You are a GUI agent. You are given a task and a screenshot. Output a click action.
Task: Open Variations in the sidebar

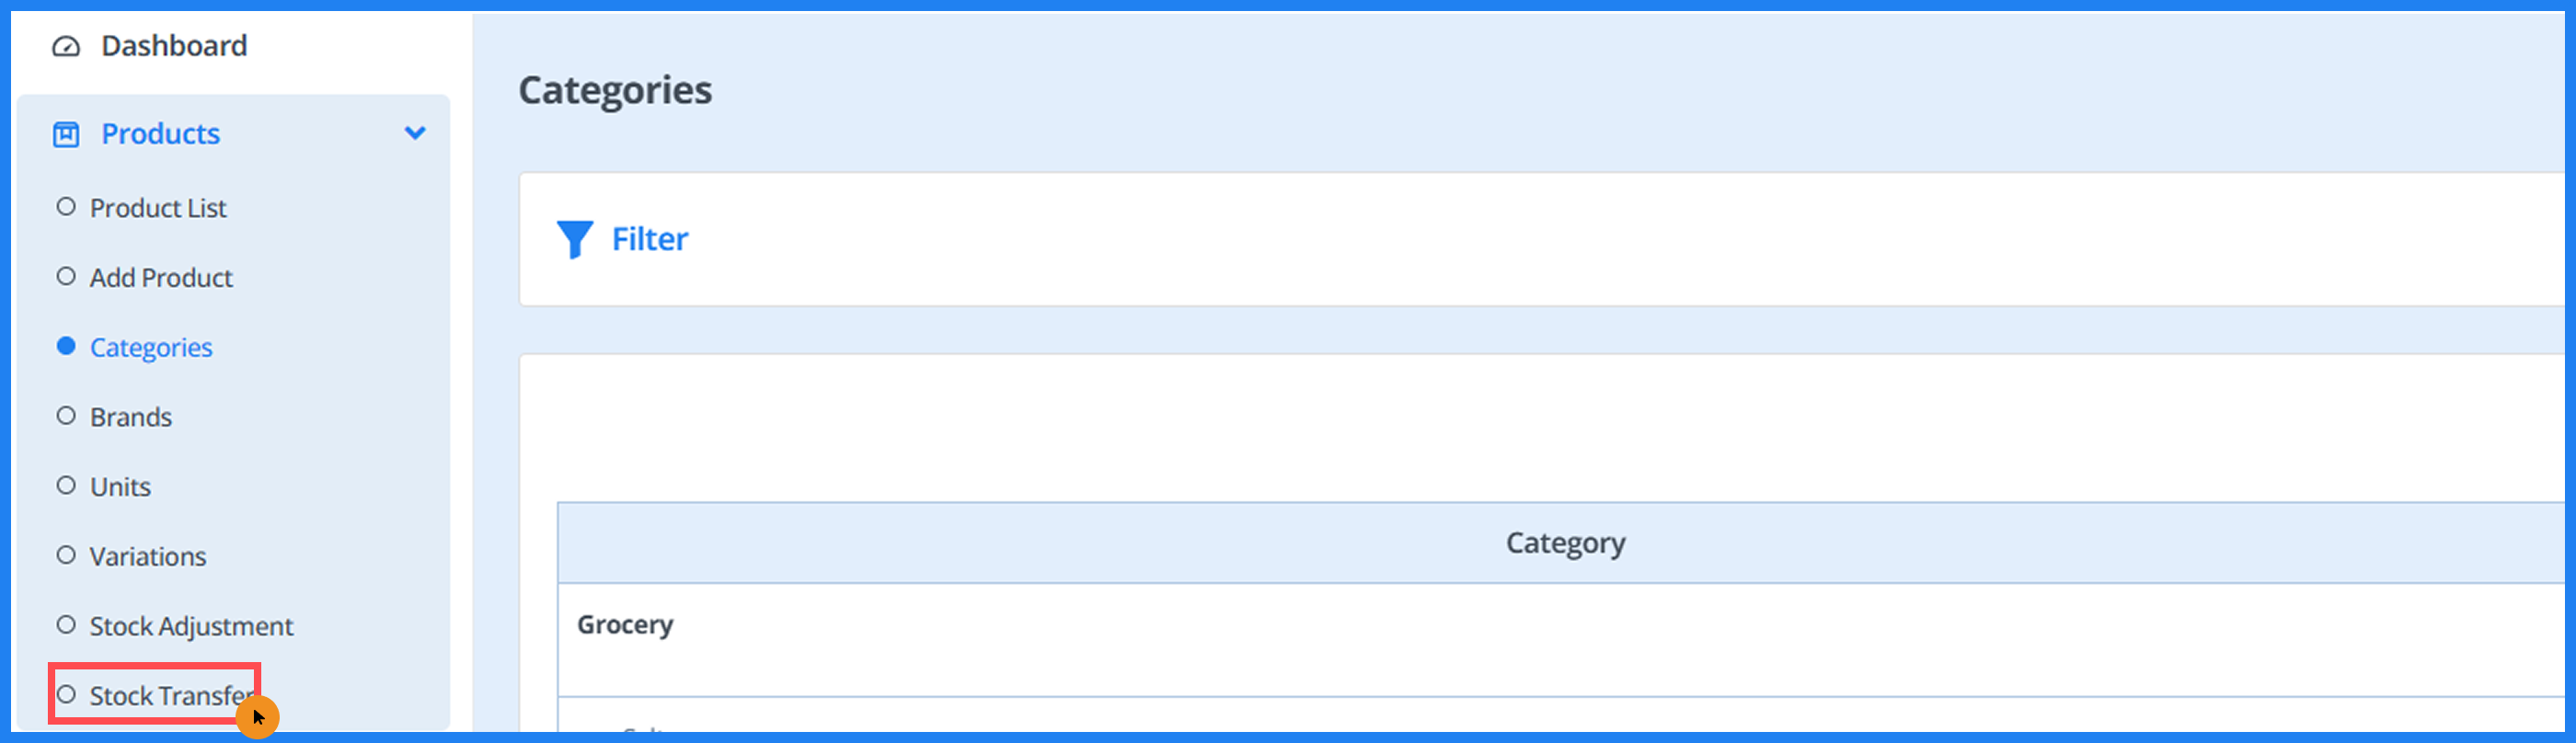coord(148,556)
